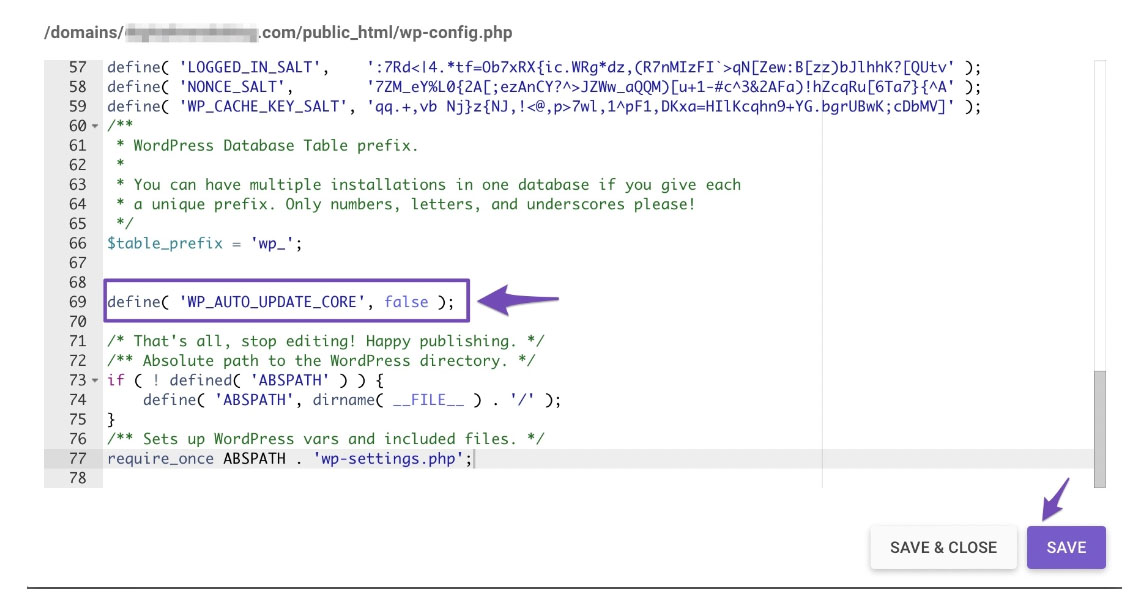Collapse the if block fold arrow at line 73
This screenshot has width=1135, height=605.
pyautogui.click(x=95, y=381)
